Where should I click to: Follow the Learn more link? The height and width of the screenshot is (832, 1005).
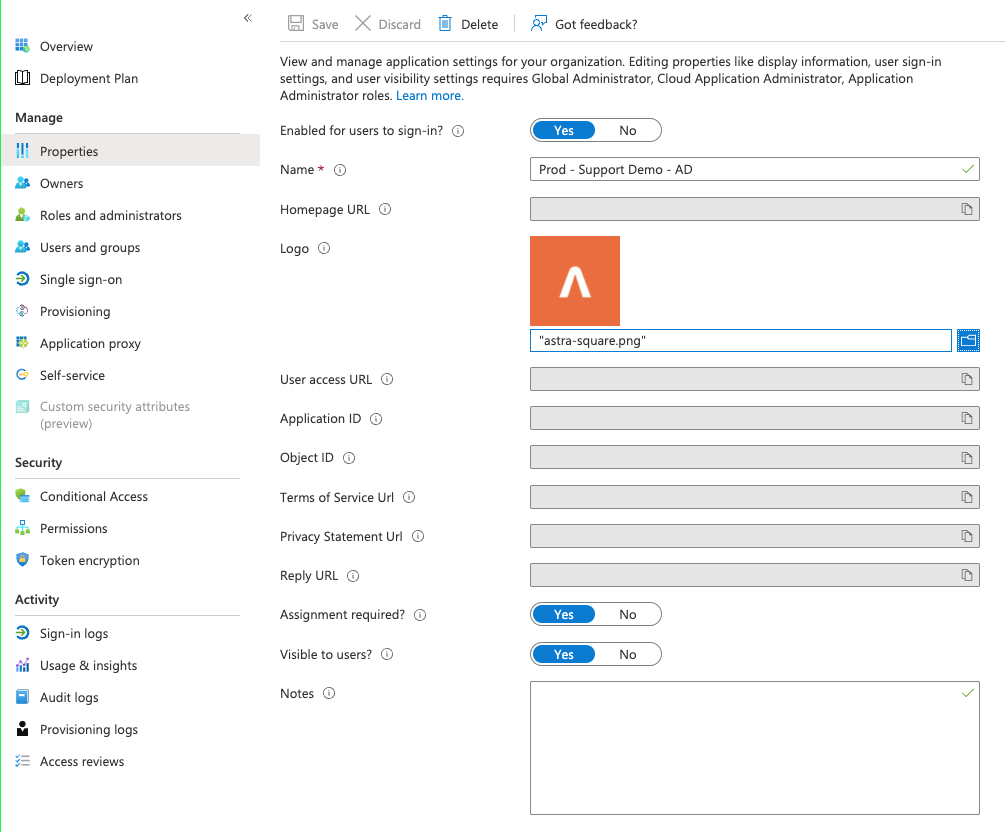click(x=429, y=96)
